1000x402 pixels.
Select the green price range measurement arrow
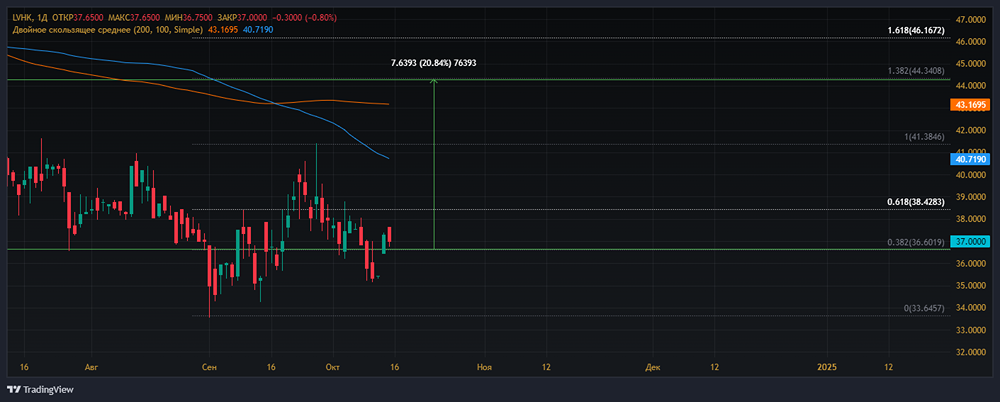point(434,164)
